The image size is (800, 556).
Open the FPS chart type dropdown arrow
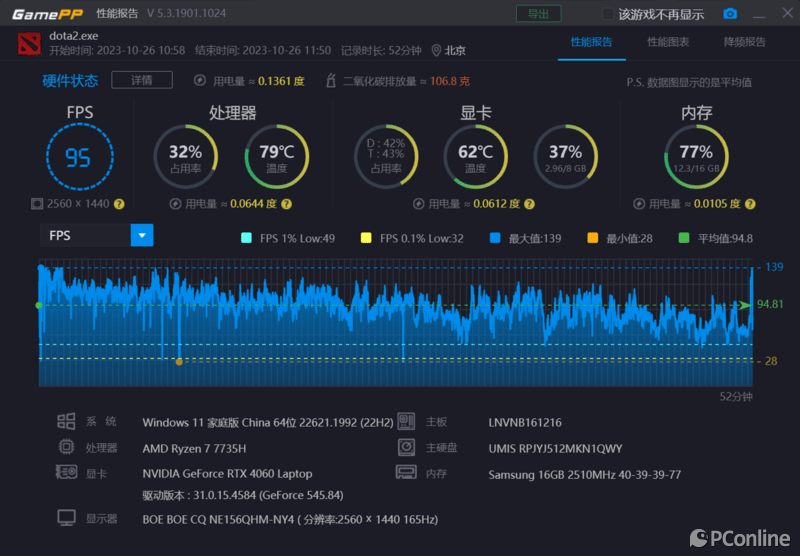pos(142,236)
